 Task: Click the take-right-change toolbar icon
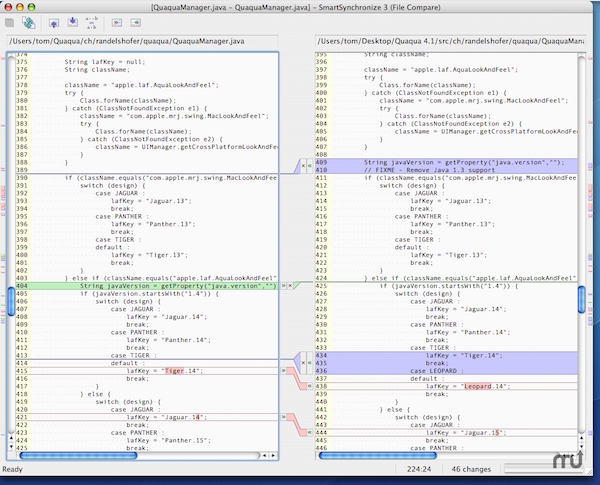137,20
